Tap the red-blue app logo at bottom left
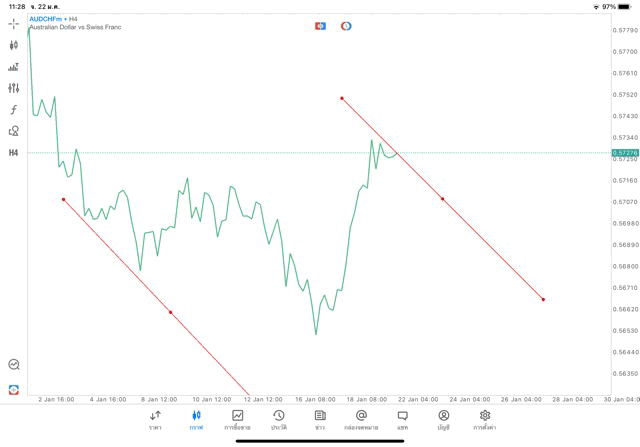 [x=13, y=389]
